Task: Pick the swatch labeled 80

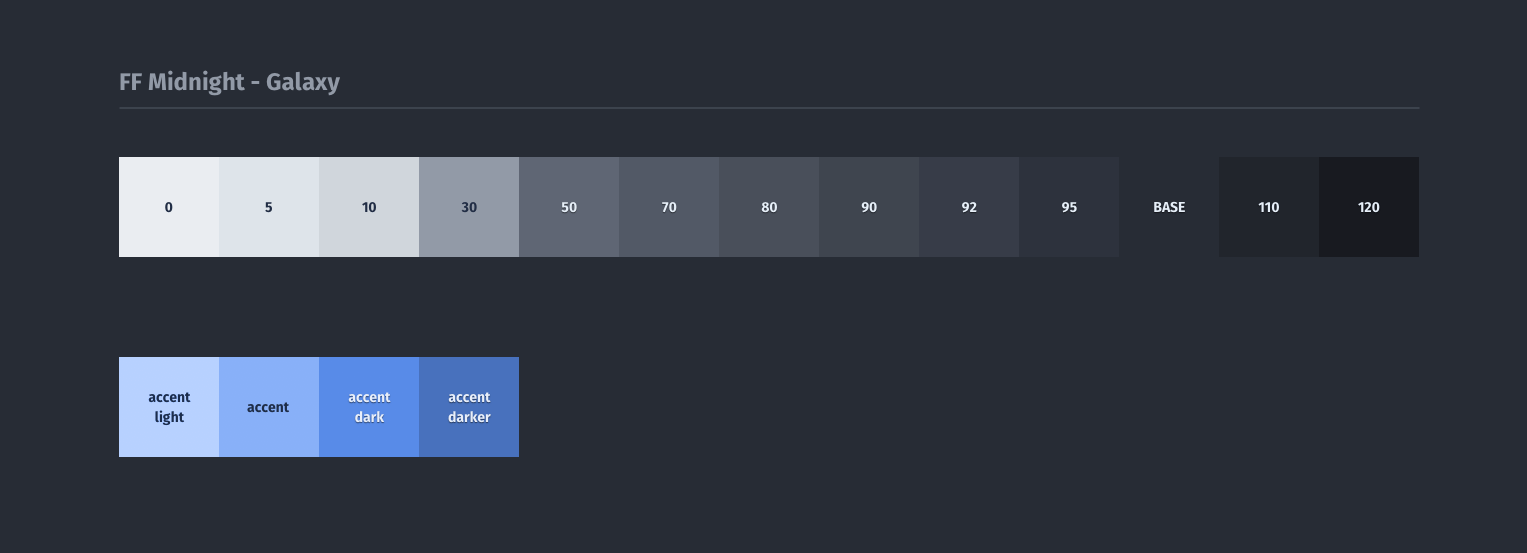Action: coord(769,207)
